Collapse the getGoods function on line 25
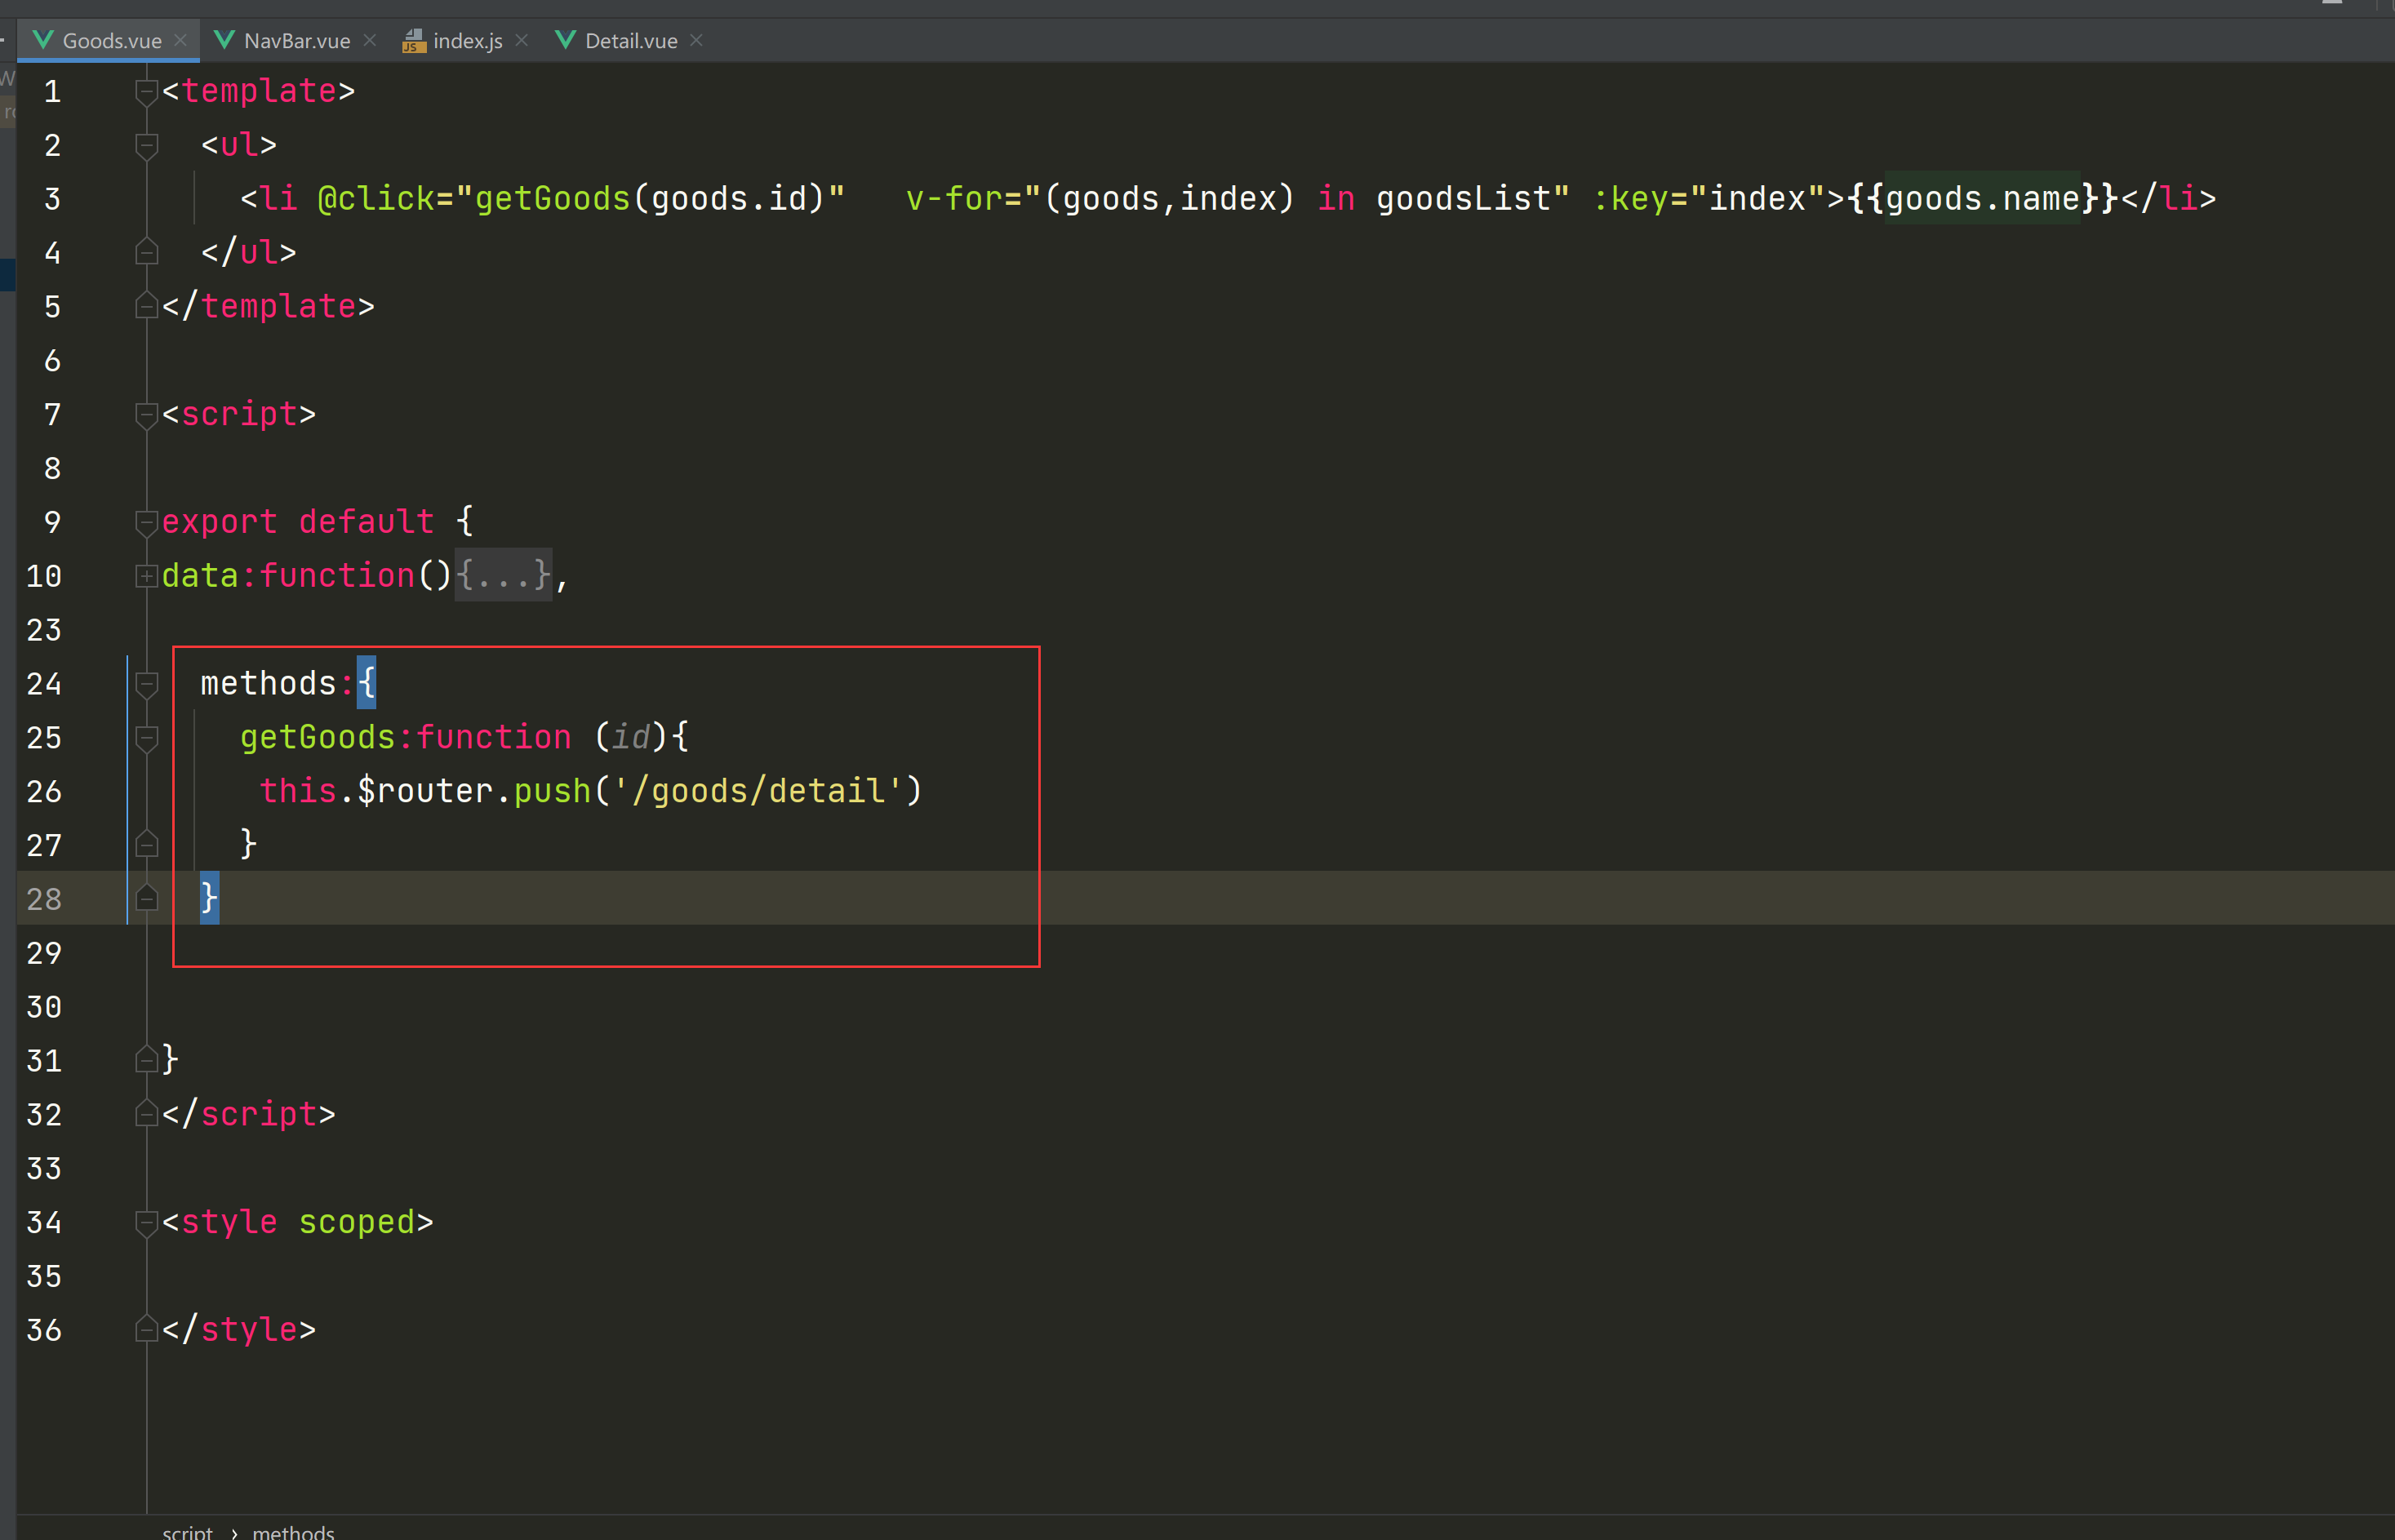Image resolution: width=2395 pixels, height=1540 pixels. tap(147, 738)
